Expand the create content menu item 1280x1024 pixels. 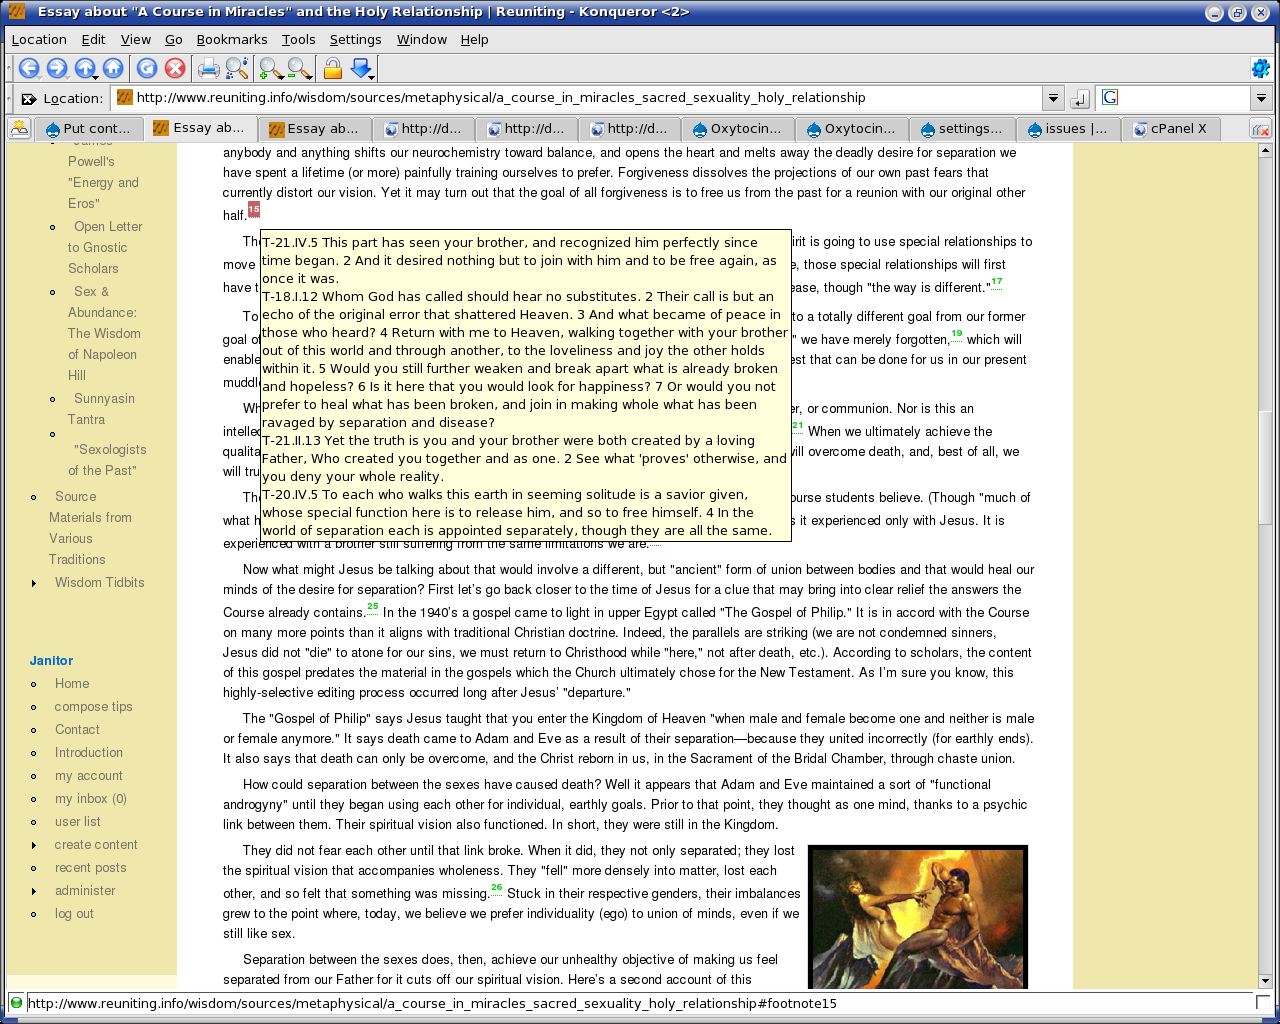[34, 845]
